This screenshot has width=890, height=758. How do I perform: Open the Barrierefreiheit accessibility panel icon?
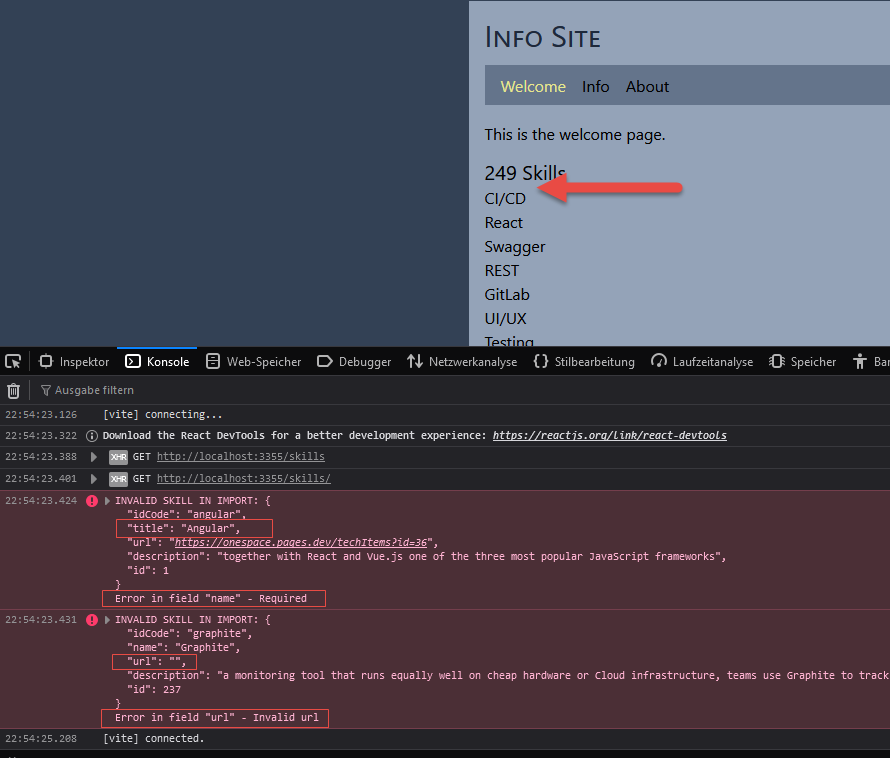pyautogui.click(x=858, y=361)
